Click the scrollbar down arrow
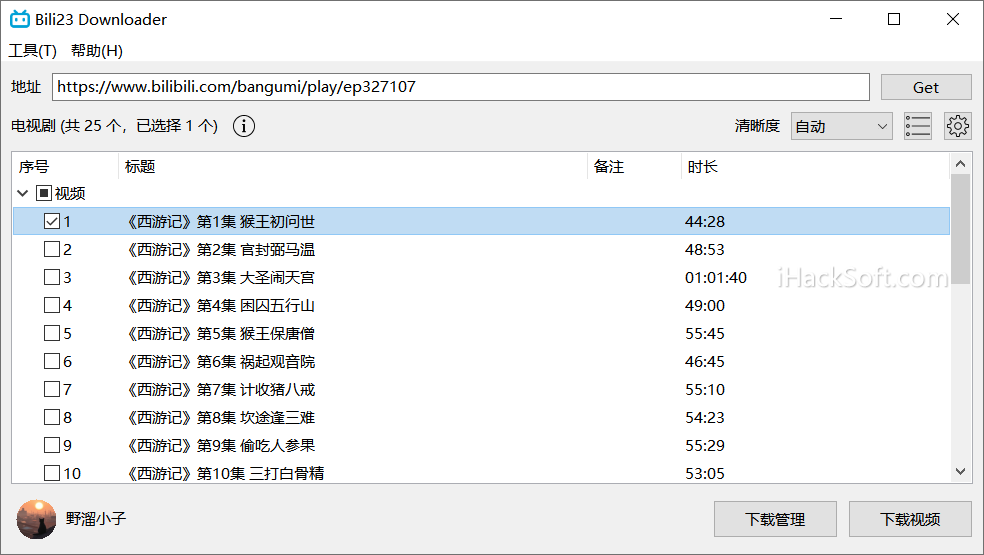 pos(960,471)
